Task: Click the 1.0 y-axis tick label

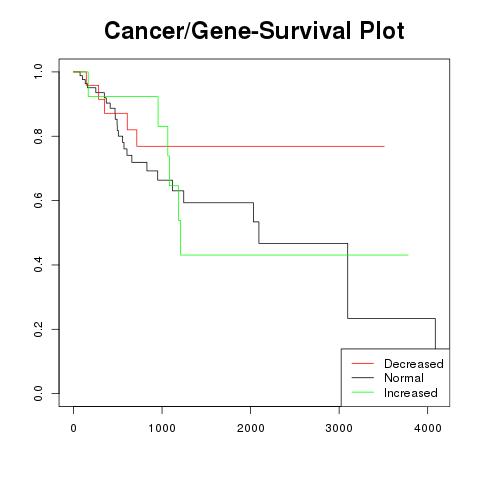Action: (38, 72)
